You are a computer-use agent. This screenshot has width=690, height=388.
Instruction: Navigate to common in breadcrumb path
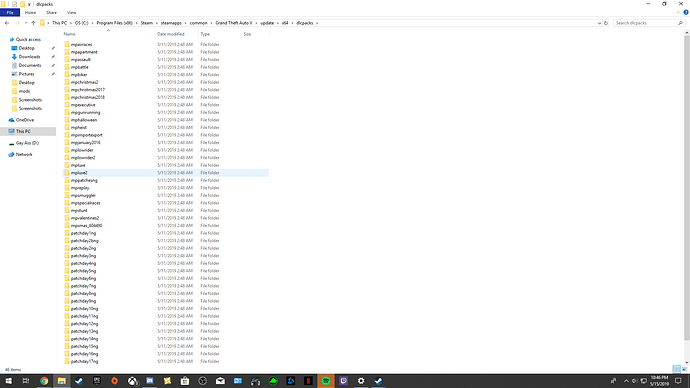pyautogui.click(x=198, y=23)
